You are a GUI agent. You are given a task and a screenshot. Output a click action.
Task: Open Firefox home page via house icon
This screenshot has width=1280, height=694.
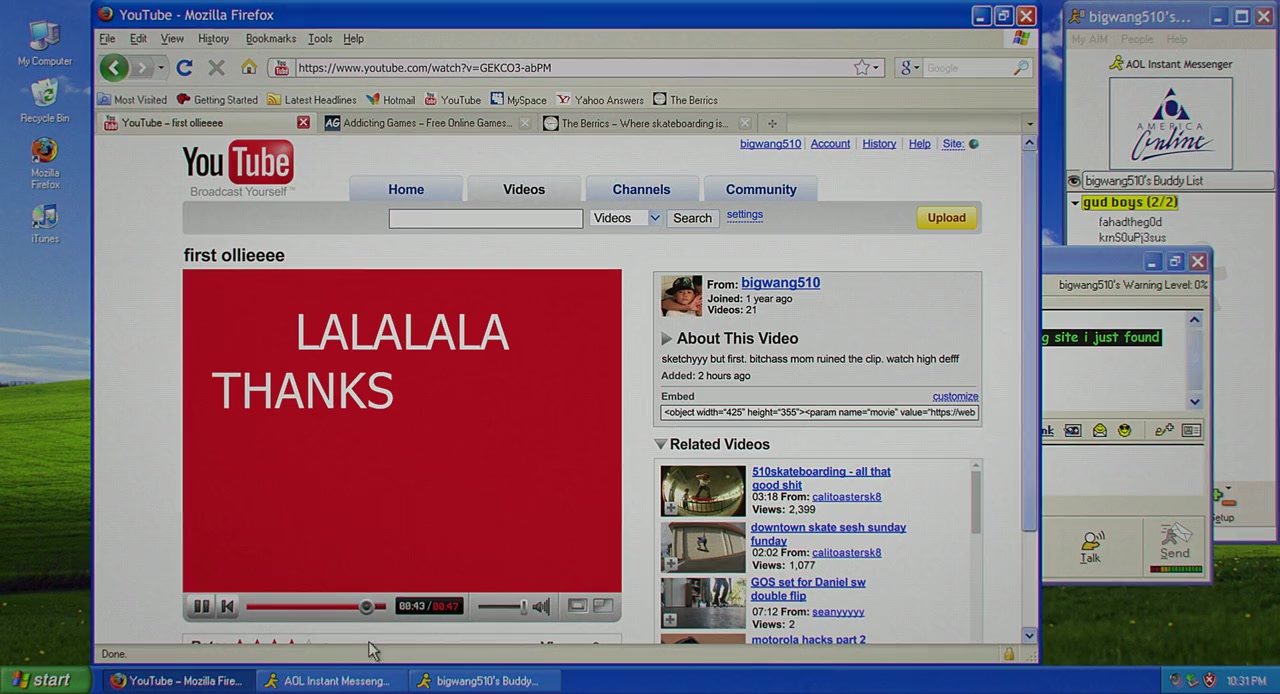[x=249, y=67]
